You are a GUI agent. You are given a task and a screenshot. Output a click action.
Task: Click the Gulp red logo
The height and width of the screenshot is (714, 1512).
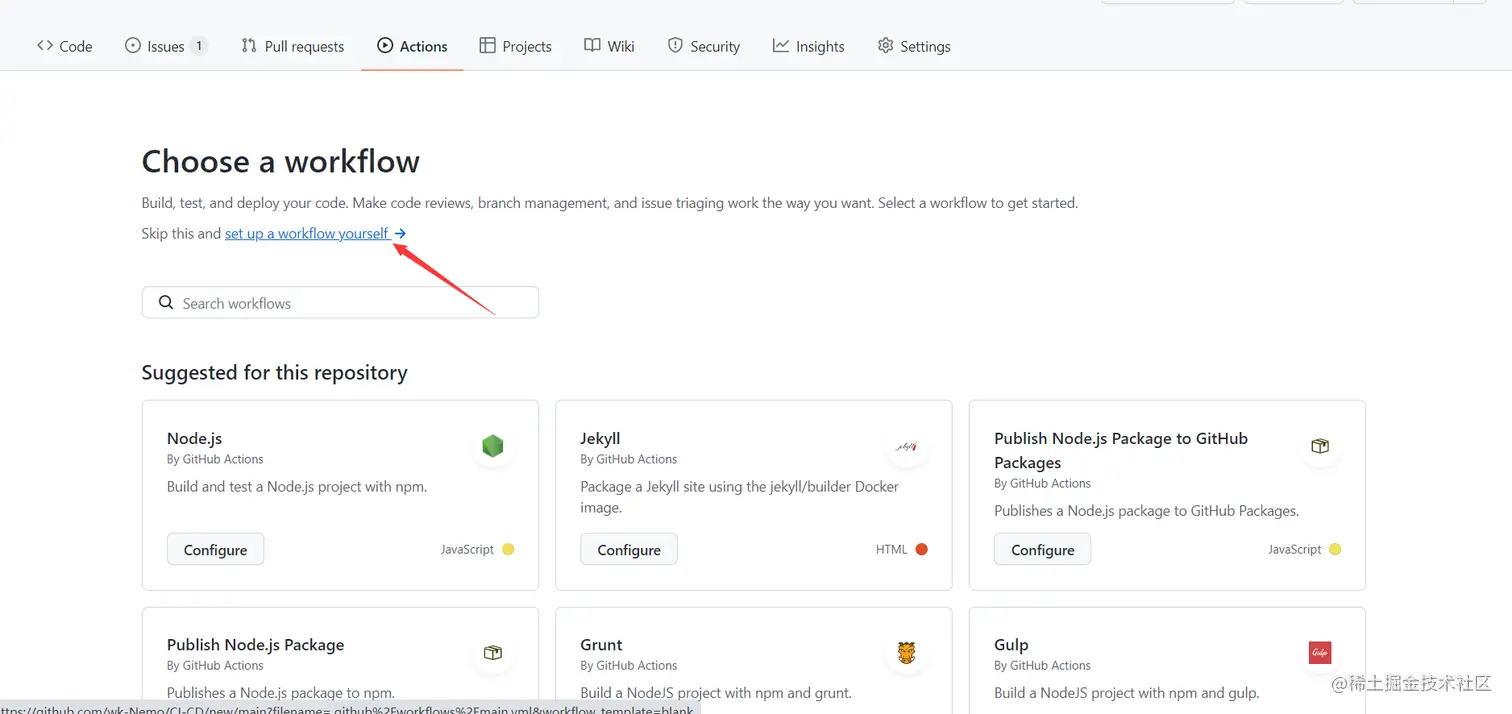pyautogui.click(x=1320, y=653)
